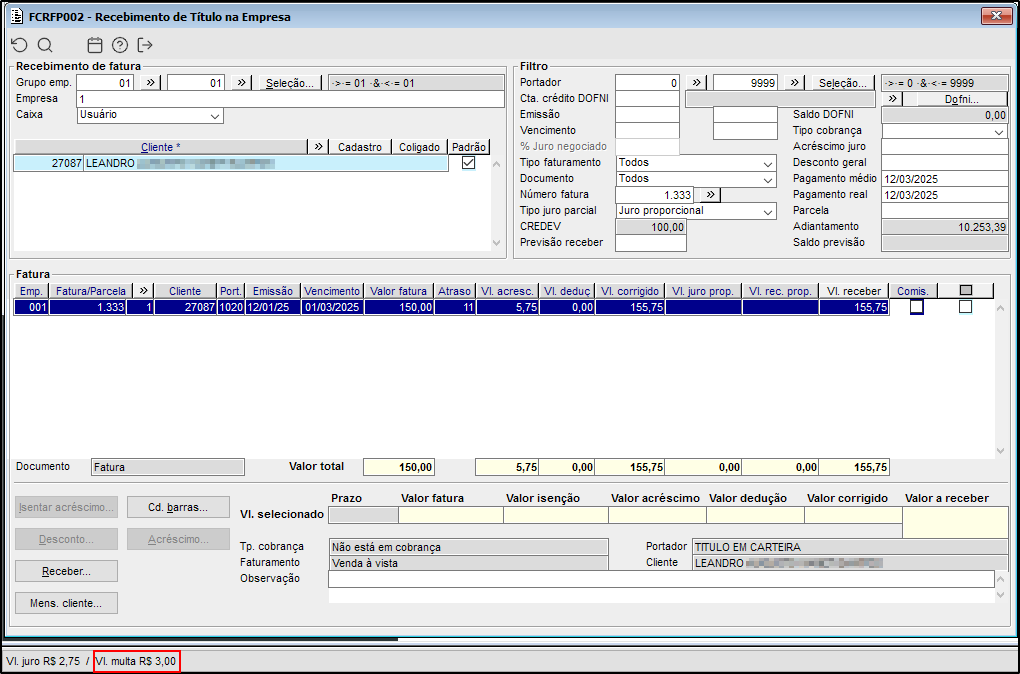Click the Desconto geral input field
Image resolution: width=1020 pixels, height=674 pixels.
point(945,163)
